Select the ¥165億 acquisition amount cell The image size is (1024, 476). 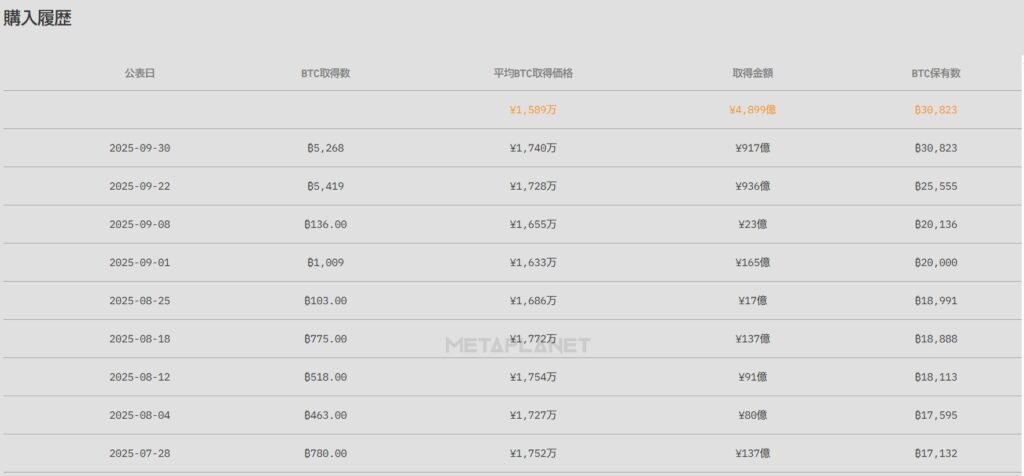click(752, 262)
